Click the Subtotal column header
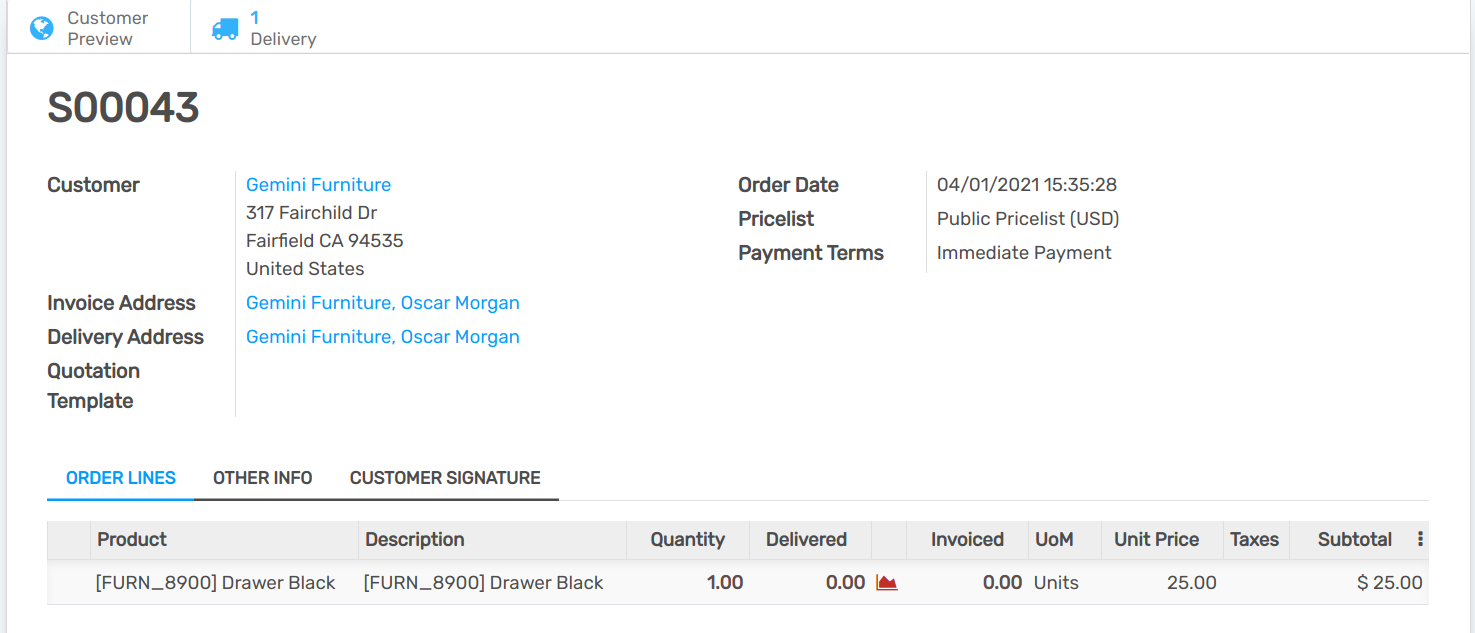This screenshot has height=633, width=1475. (1354, 539)
